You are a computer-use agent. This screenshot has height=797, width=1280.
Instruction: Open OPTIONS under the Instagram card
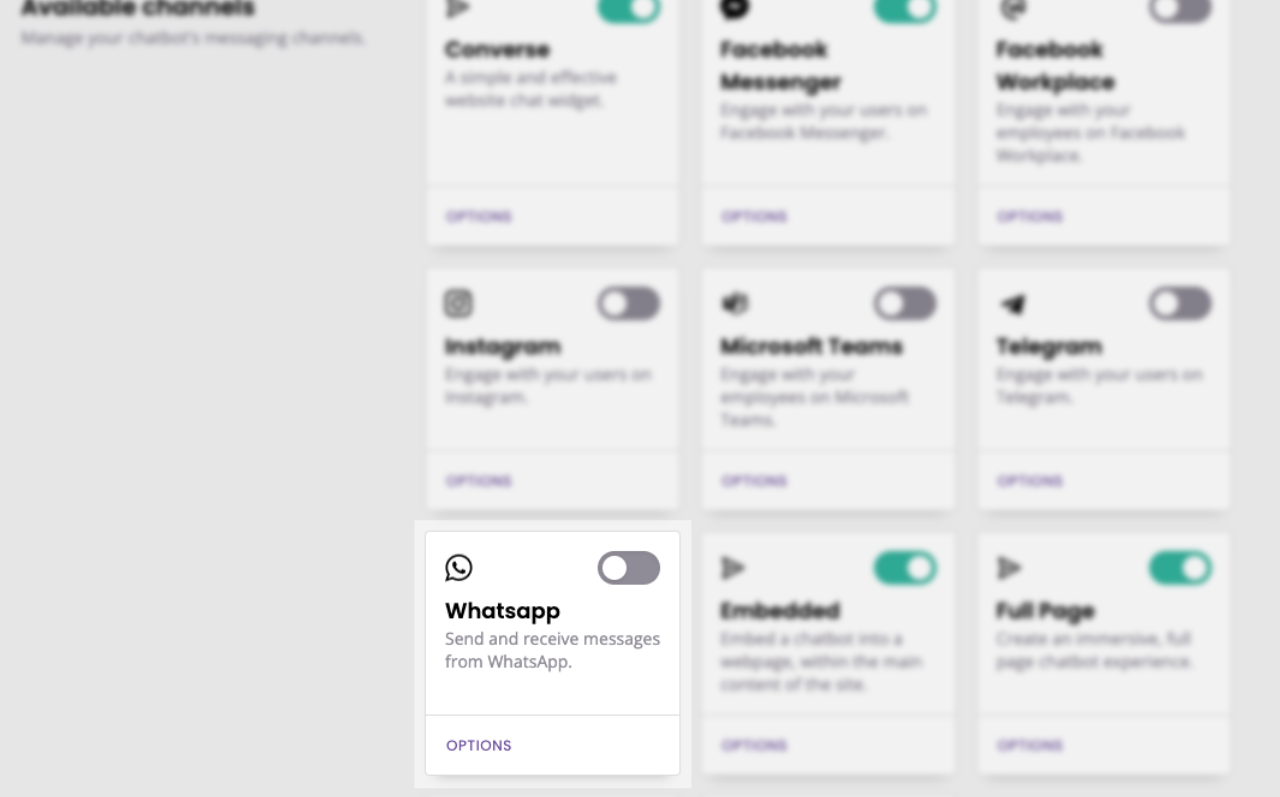[479, 481]
